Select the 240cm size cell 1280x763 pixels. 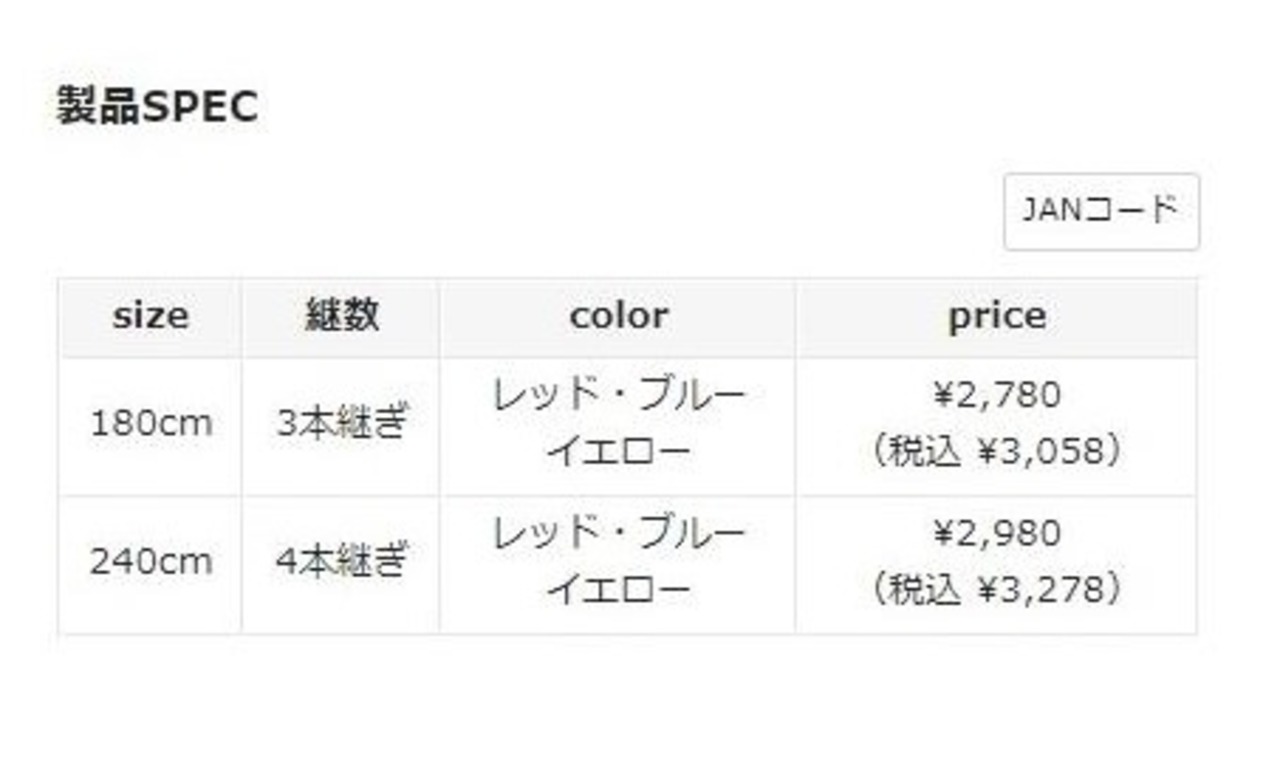click(x=151, y=562)
